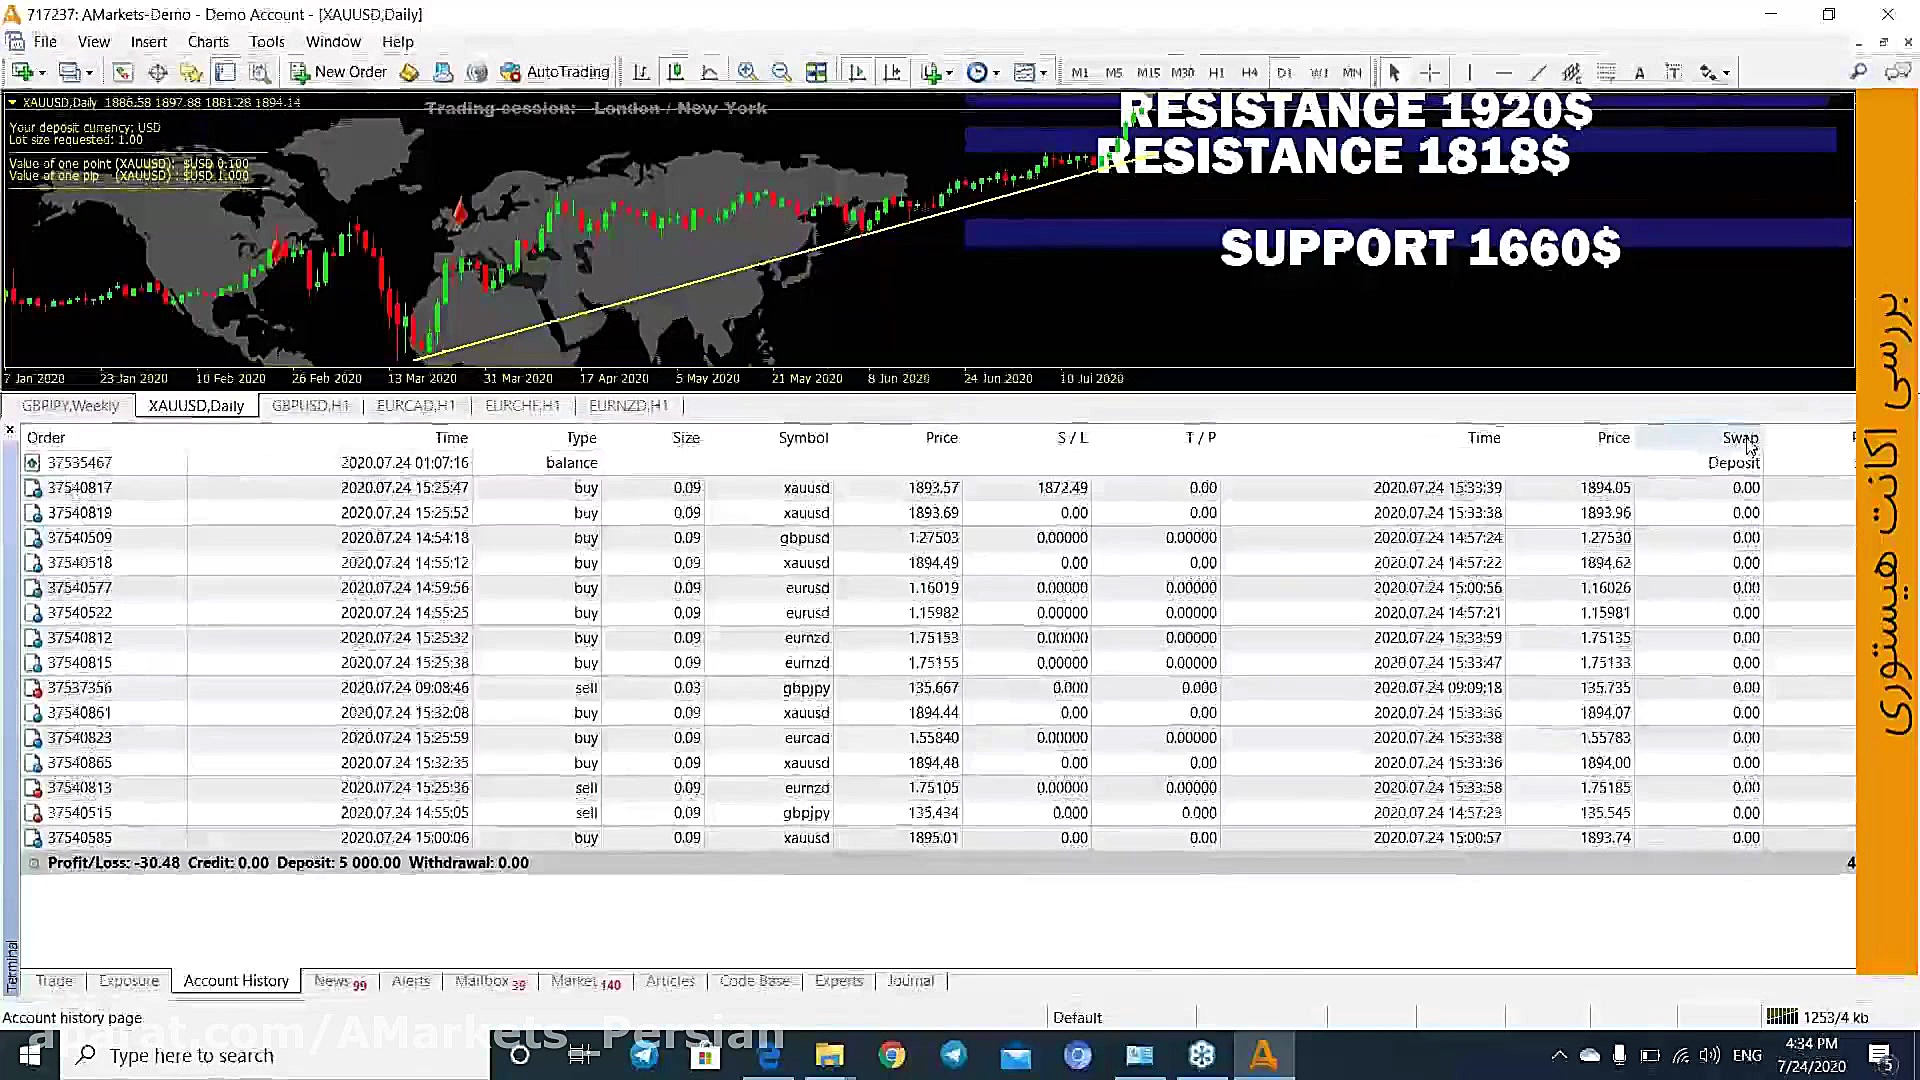Select the crosshair tool
This screenshot has height=1080, width=1920.
[x=1430, y=72]
